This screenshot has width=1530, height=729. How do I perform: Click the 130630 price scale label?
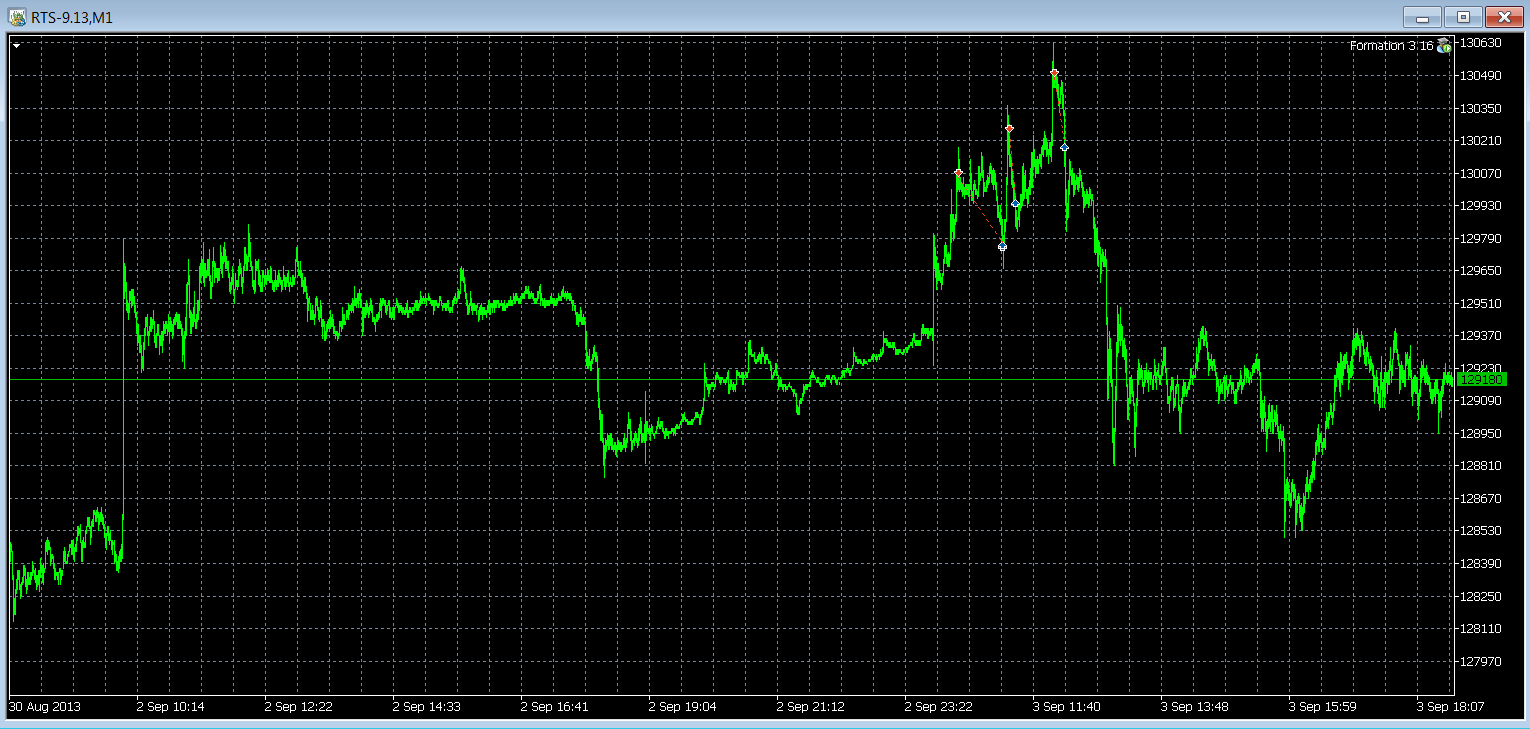point(1481,43)
